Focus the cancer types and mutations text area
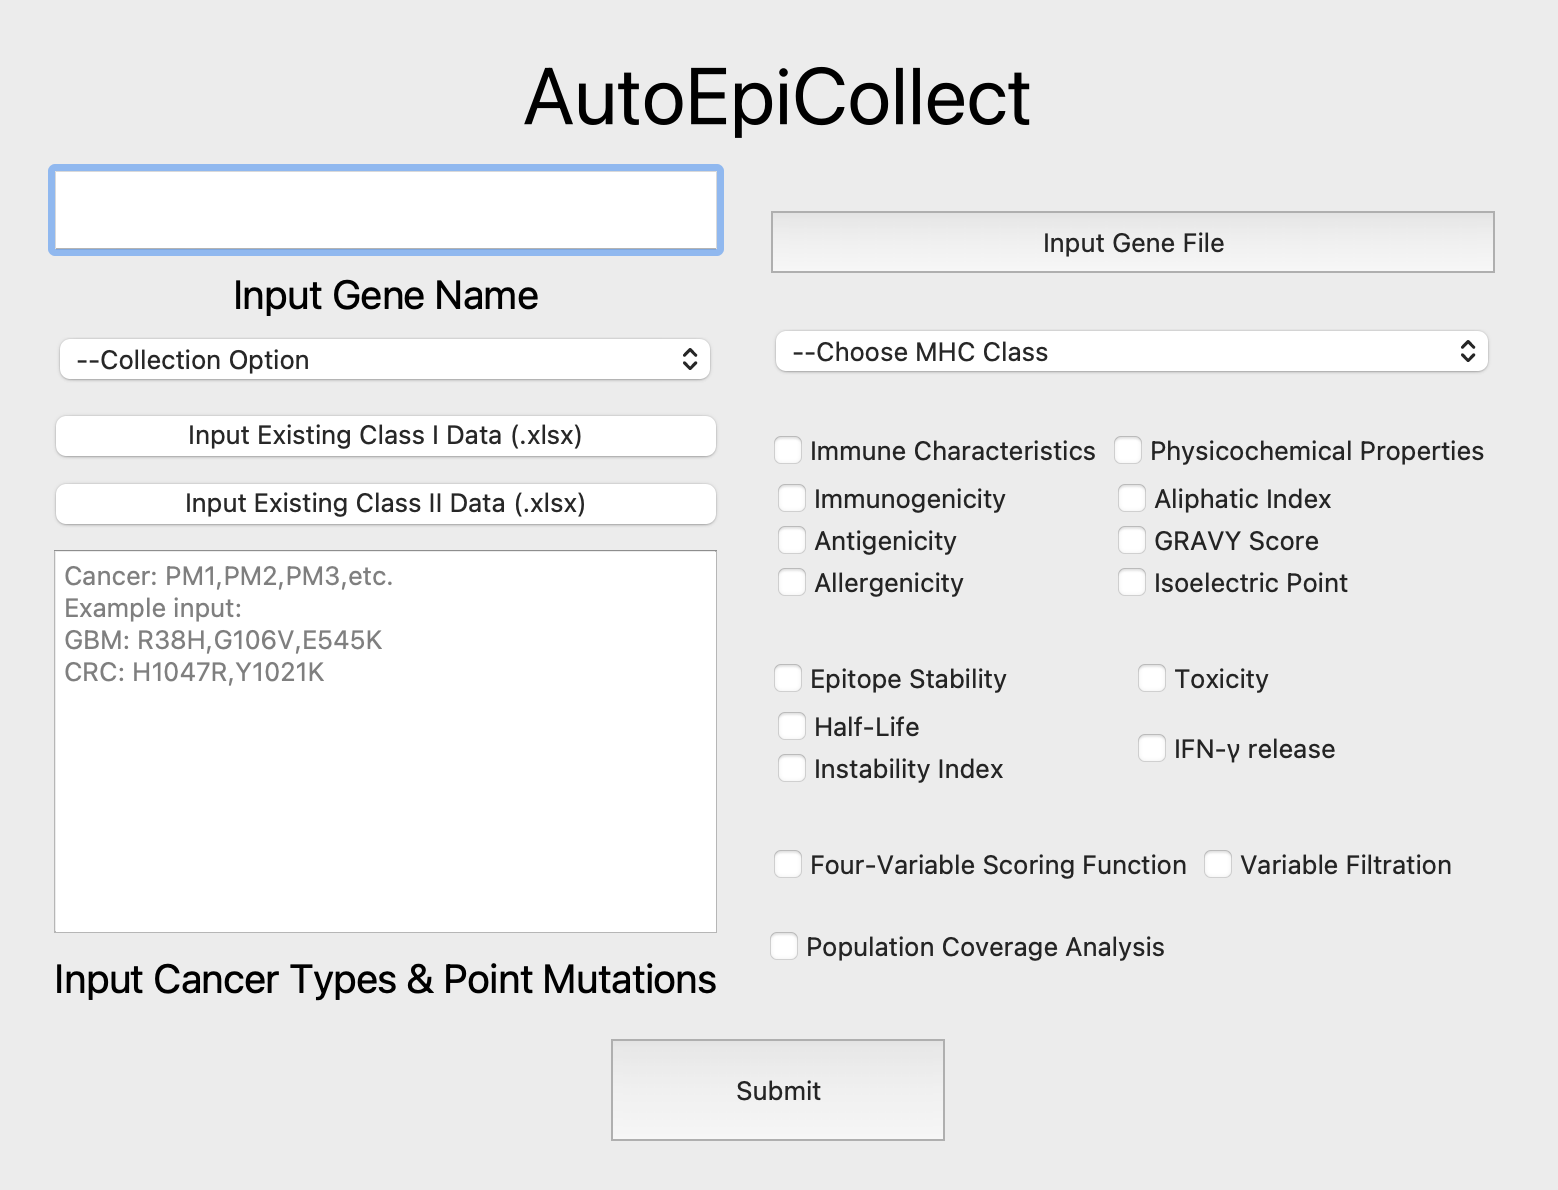The image size is (1558, 1190). point(386,741)
